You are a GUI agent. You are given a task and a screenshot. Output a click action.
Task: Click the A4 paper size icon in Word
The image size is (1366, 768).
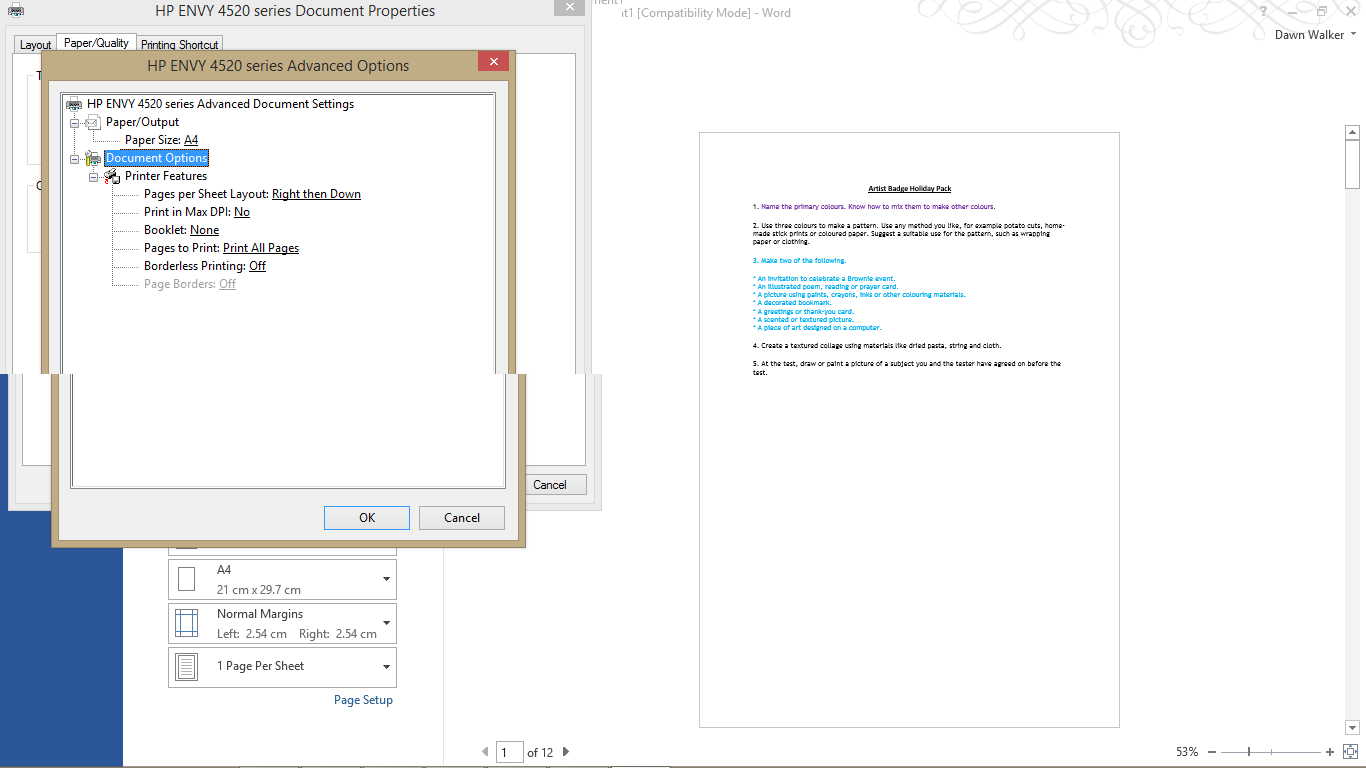pyautogui.click(x=186, y=579)
